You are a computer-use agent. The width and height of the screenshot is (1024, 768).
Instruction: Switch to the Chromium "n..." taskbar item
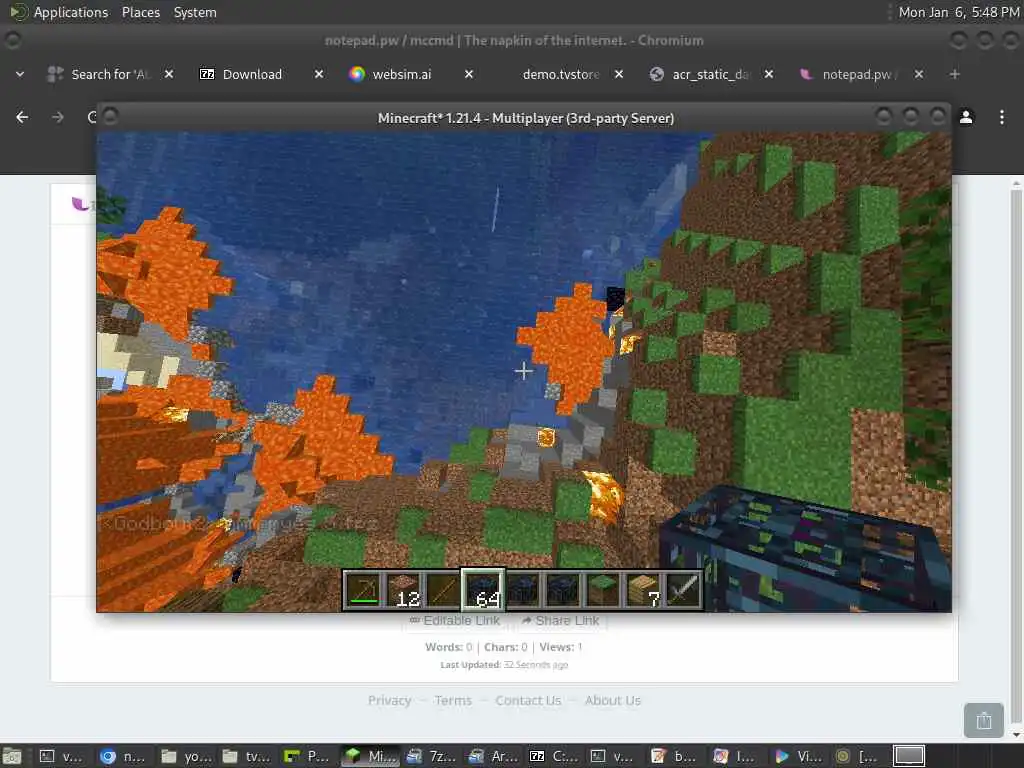pos(123,756)
